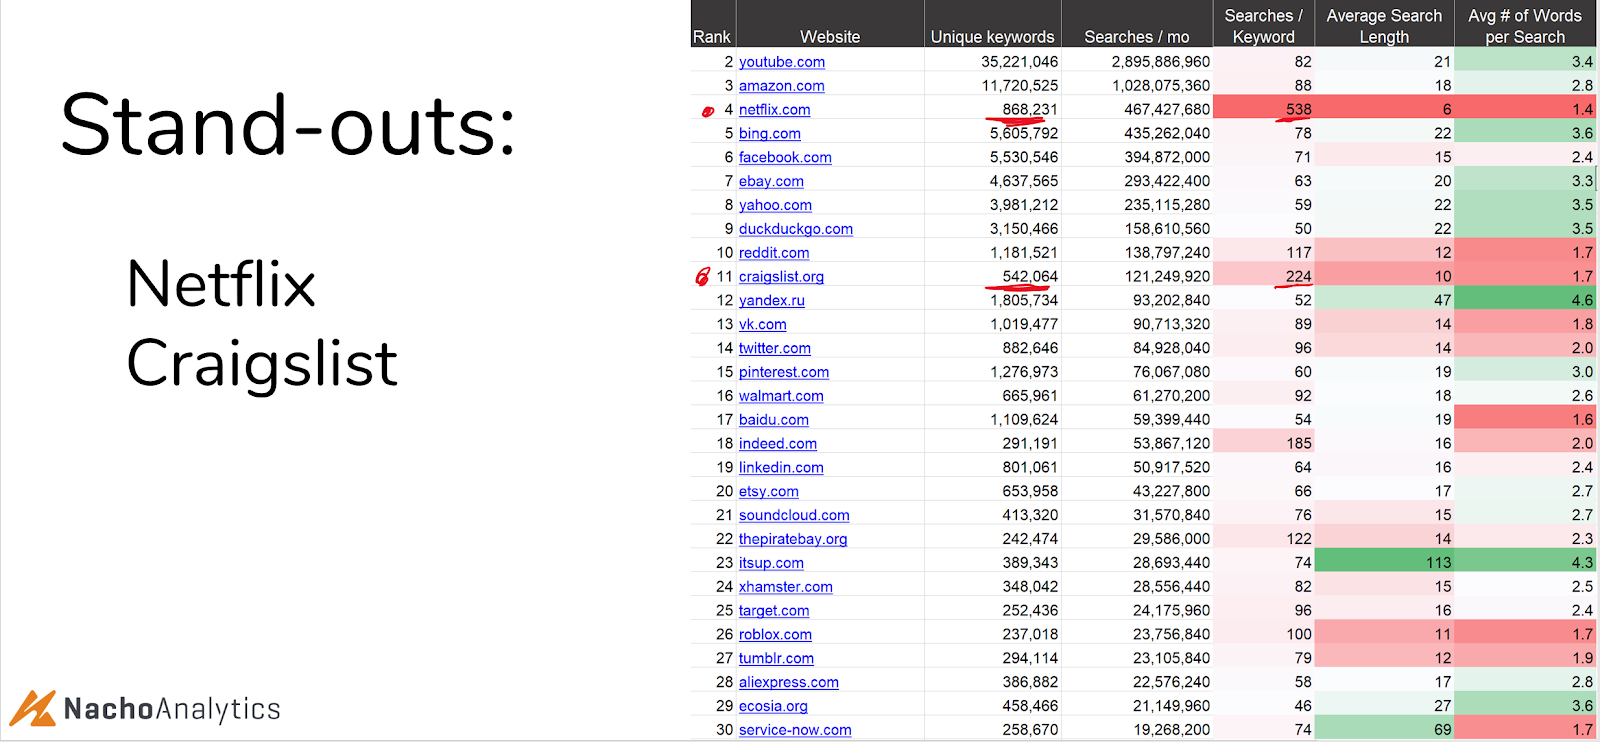This screenshot has height=742, width=1600.
Task: Click the Searches / Keyword column header
Action: coord(1264,26)
